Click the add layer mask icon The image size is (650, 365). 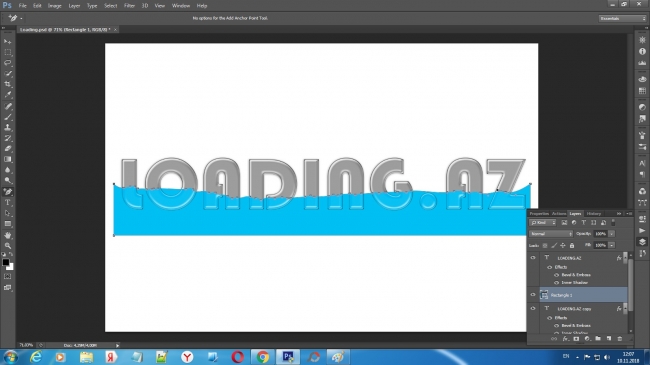(x=576, y=339)
